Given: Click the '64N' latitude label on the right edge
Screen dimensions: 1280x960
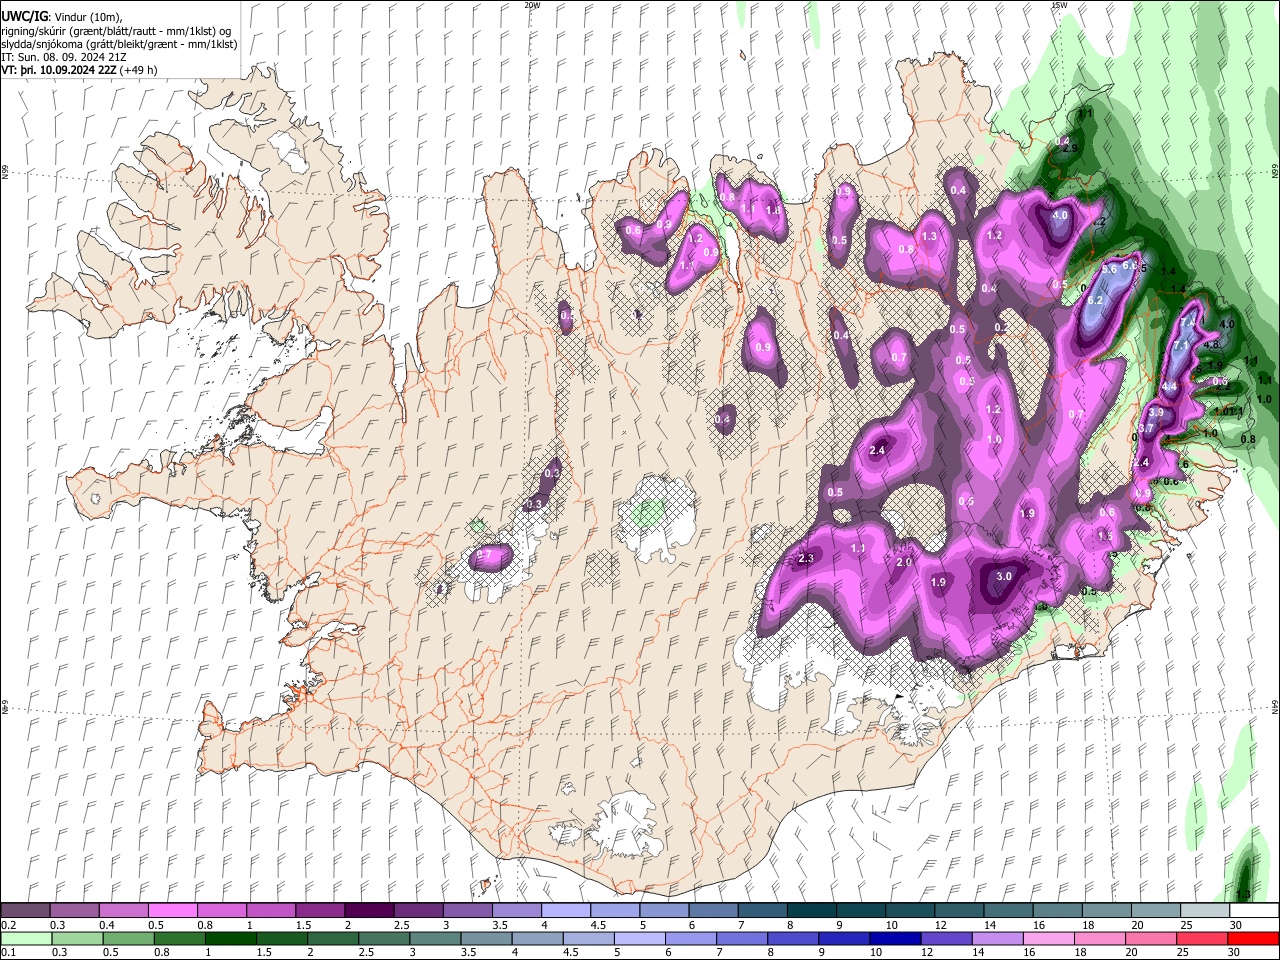Looking at the screenshot, I should coord(1275,707).
